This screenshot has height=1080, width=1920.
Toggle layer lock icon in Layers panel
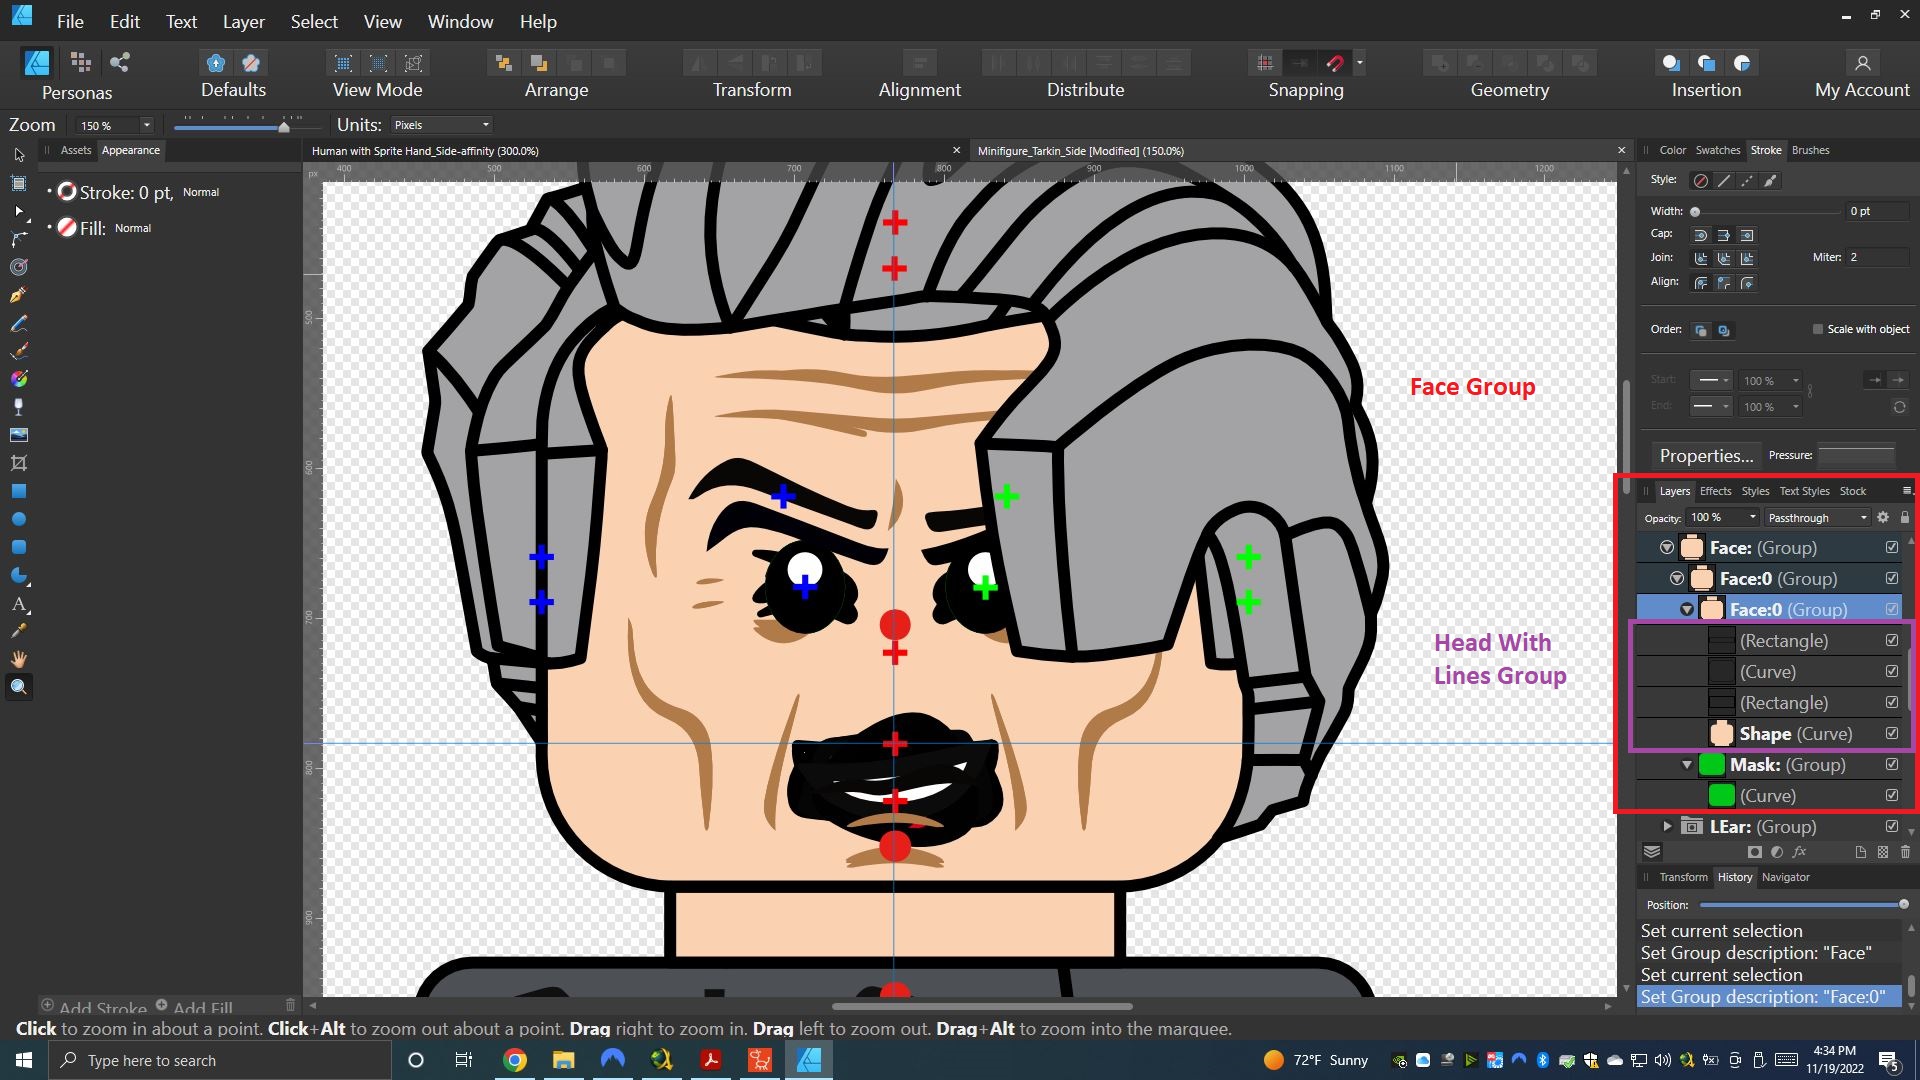pyautogui.click(x=1905, y=517)
